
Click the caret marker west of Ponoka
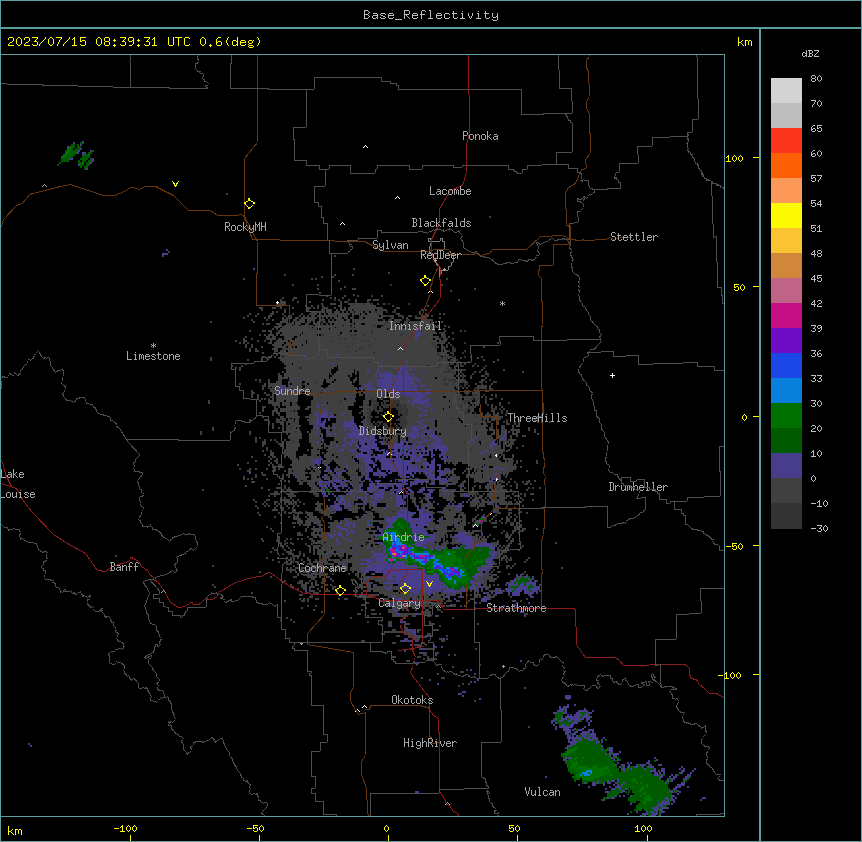click(365, 147)
